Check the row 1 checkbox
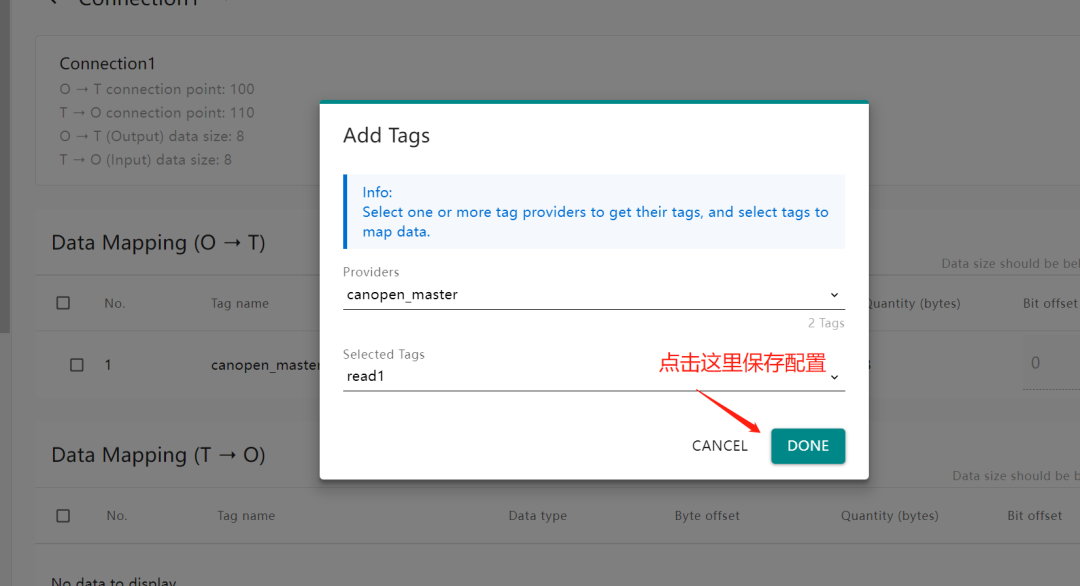The image size is (1080, 586). [77, 365]
